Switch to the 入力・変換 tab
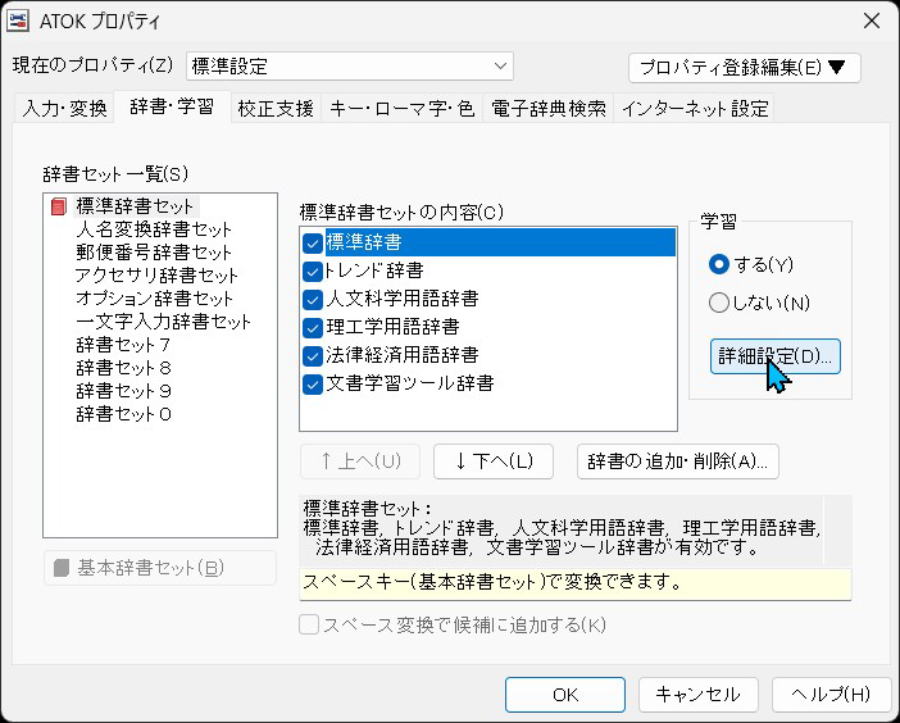 64,108
